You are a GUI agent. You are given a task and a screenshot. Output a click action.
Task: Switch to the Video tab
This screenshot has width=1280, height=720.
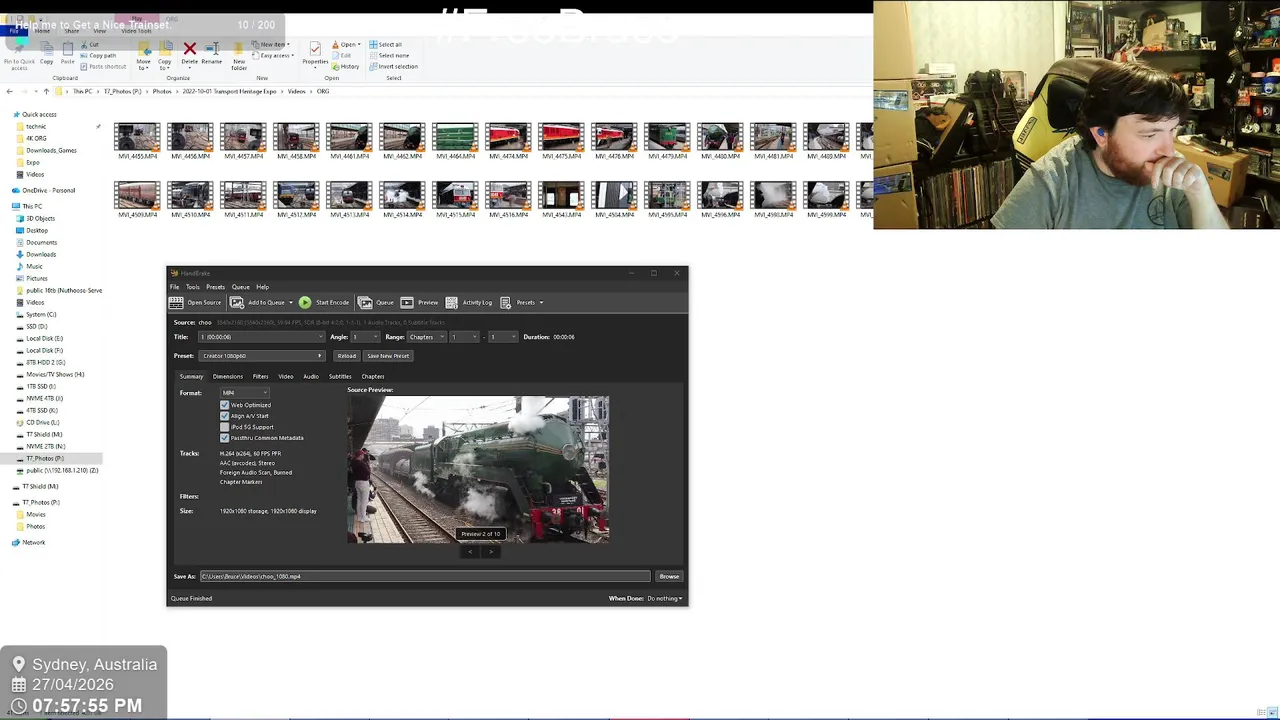click(x=286, y=377)
